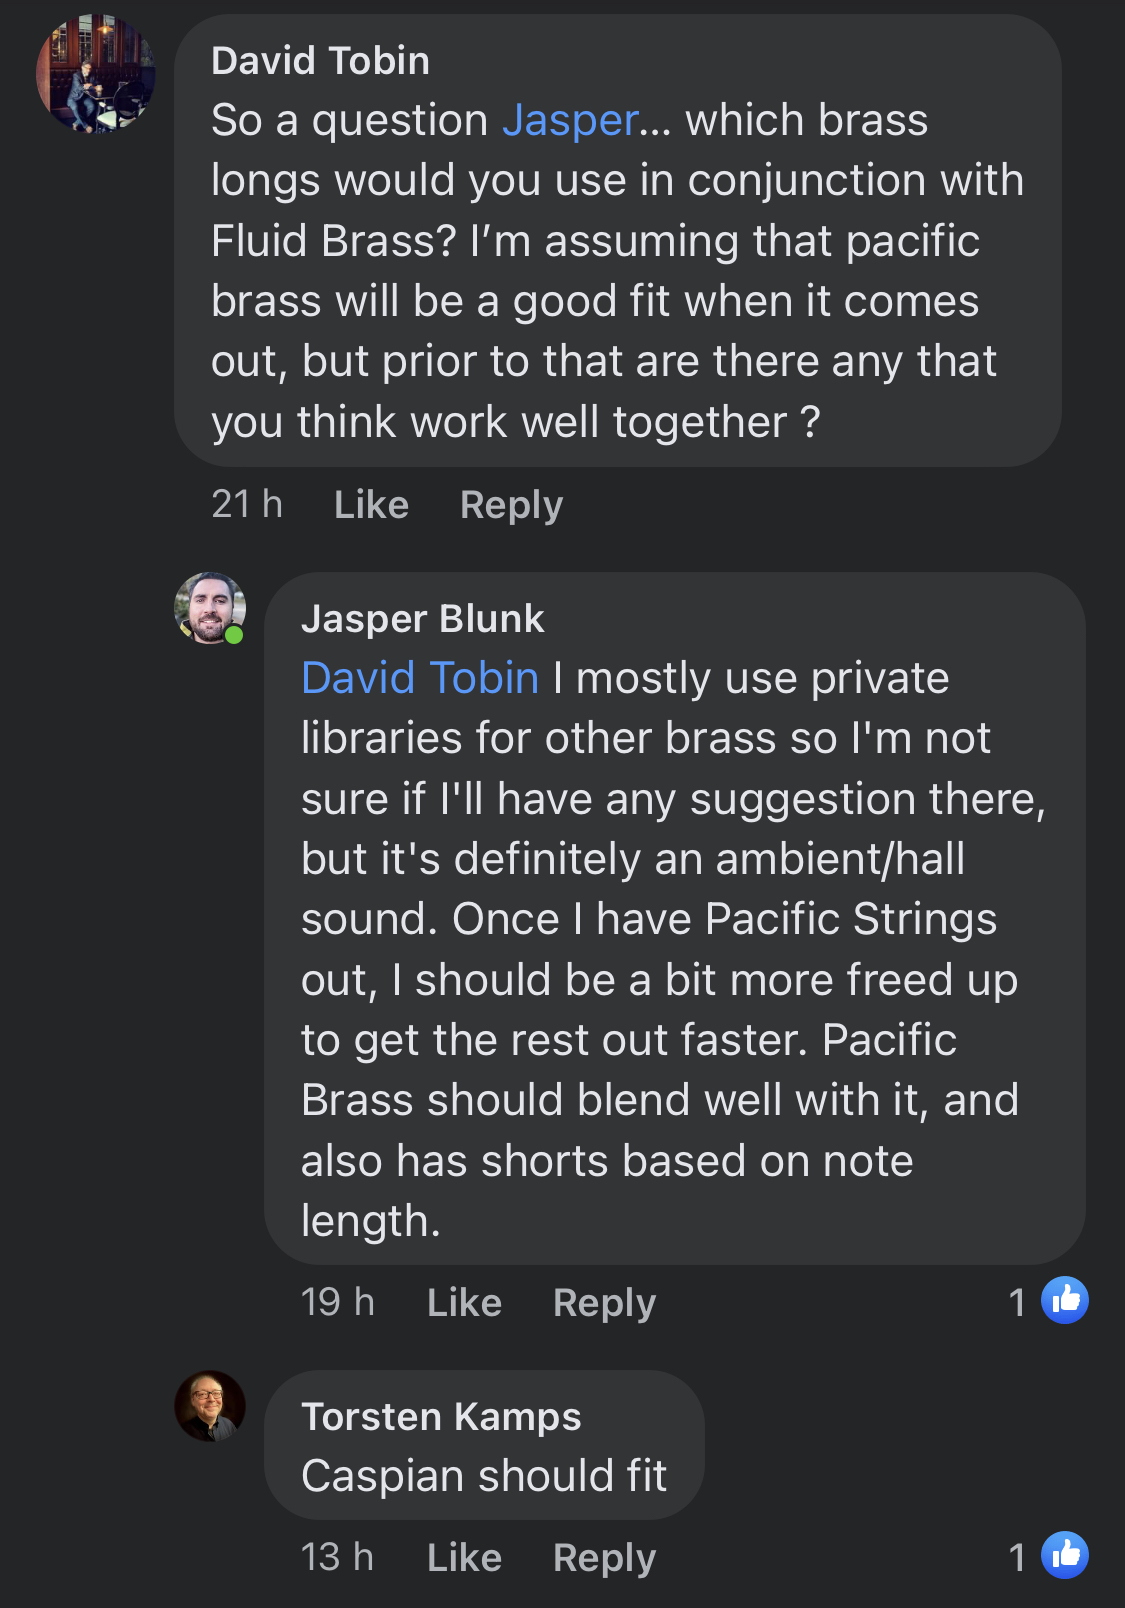Like Torsten Kamps' Caspian comment

(464, 1558)
